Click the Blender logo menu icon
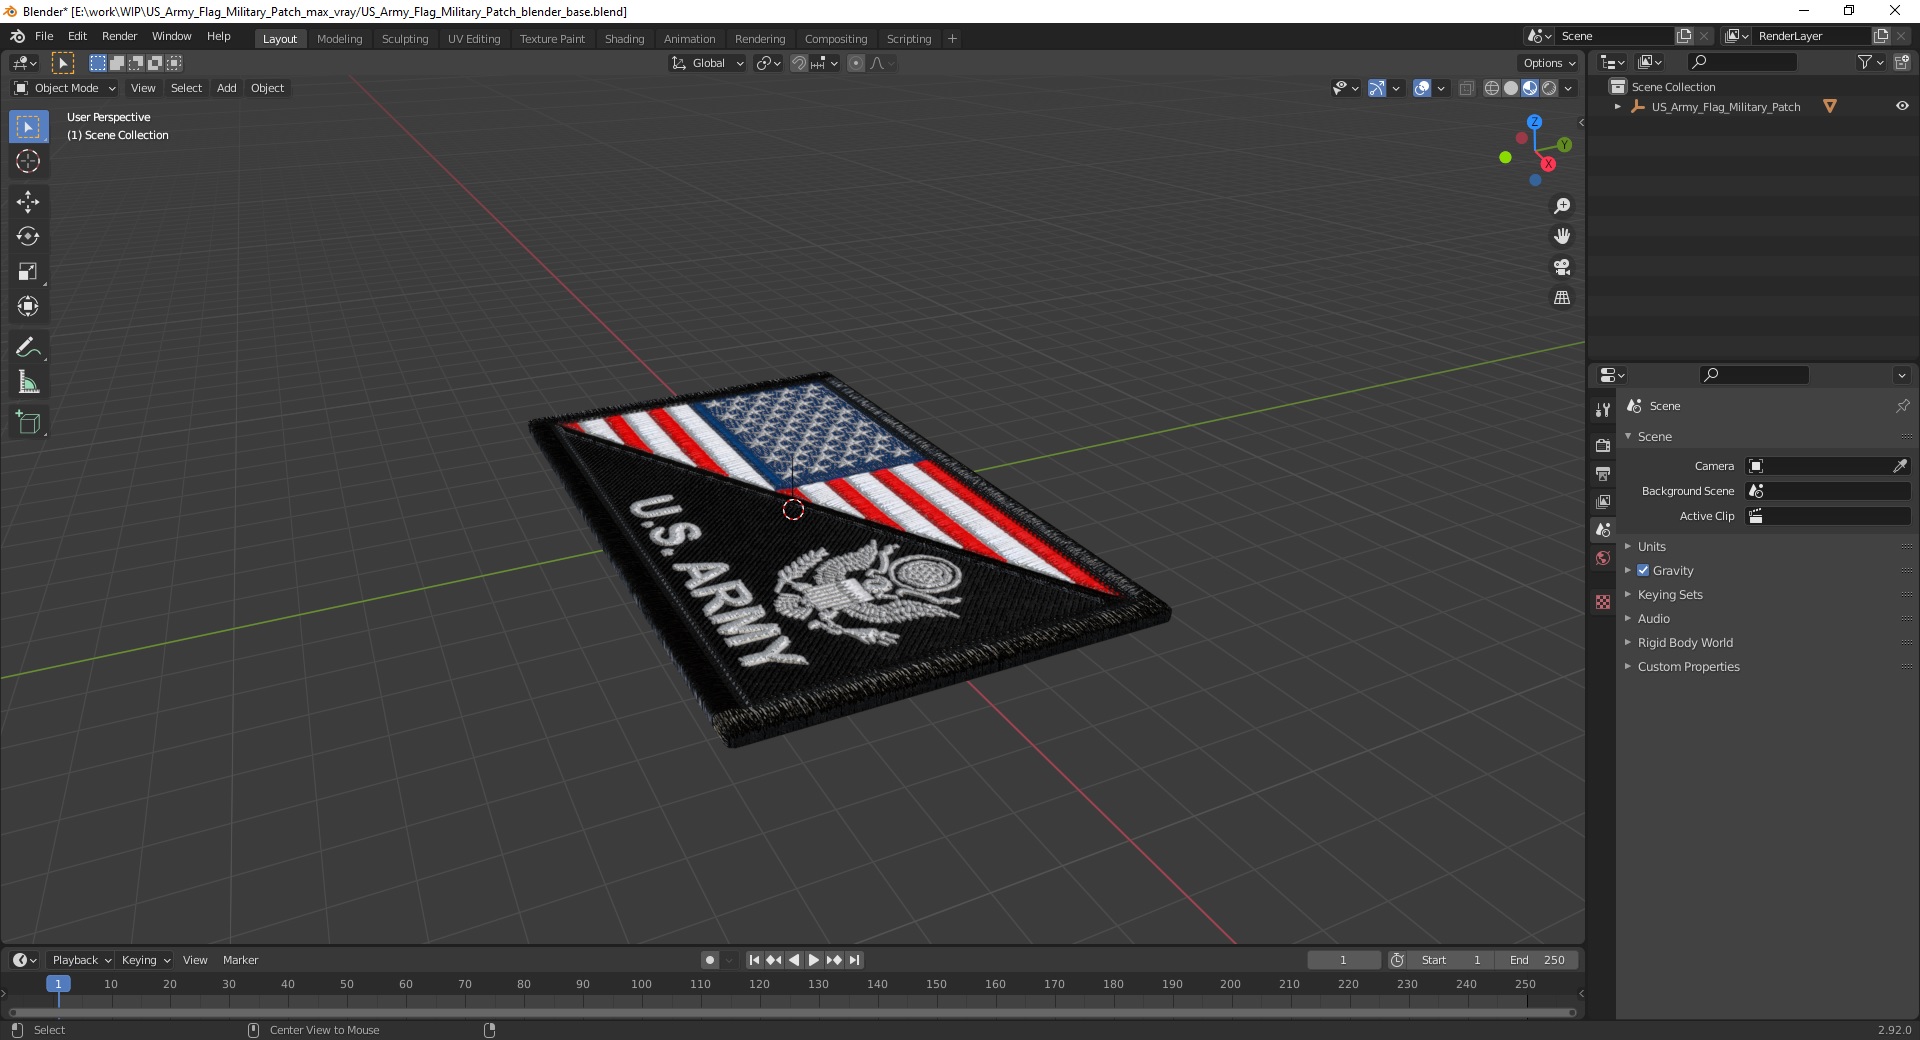1920x1040 pixels. (x=17, y=36)
